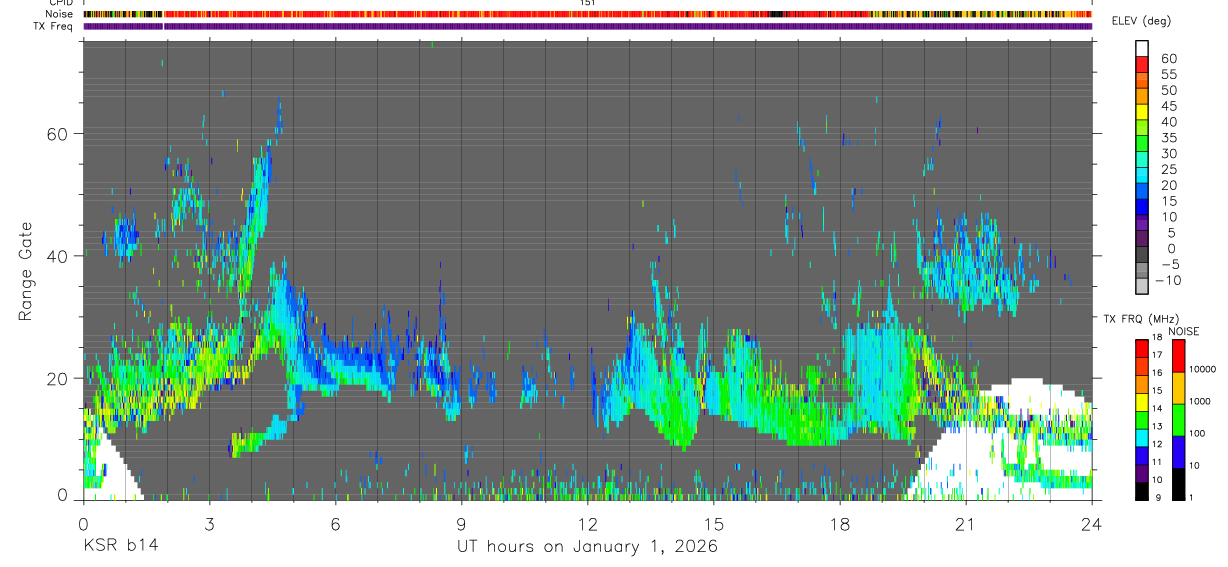This screenshot has height=567, width=1228.
Task: Click the cyan 12 MHz frequency swatch
Action: [1141, 438]
